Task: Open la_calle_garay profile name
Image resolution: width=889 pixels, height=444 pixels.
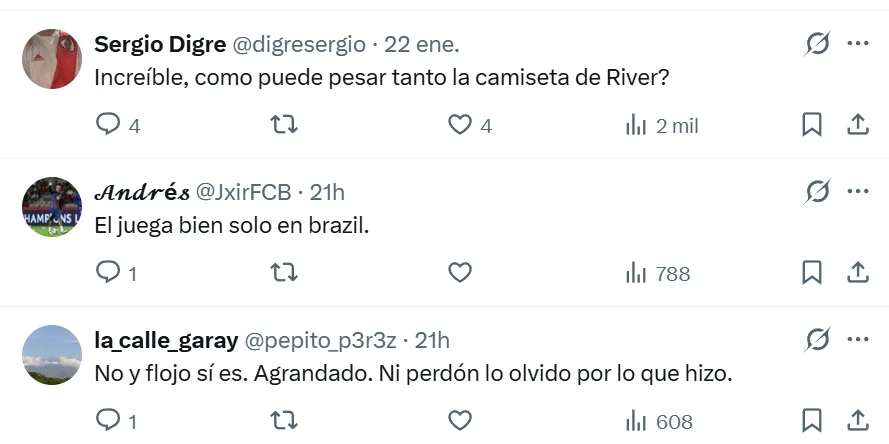Action: 166,340
